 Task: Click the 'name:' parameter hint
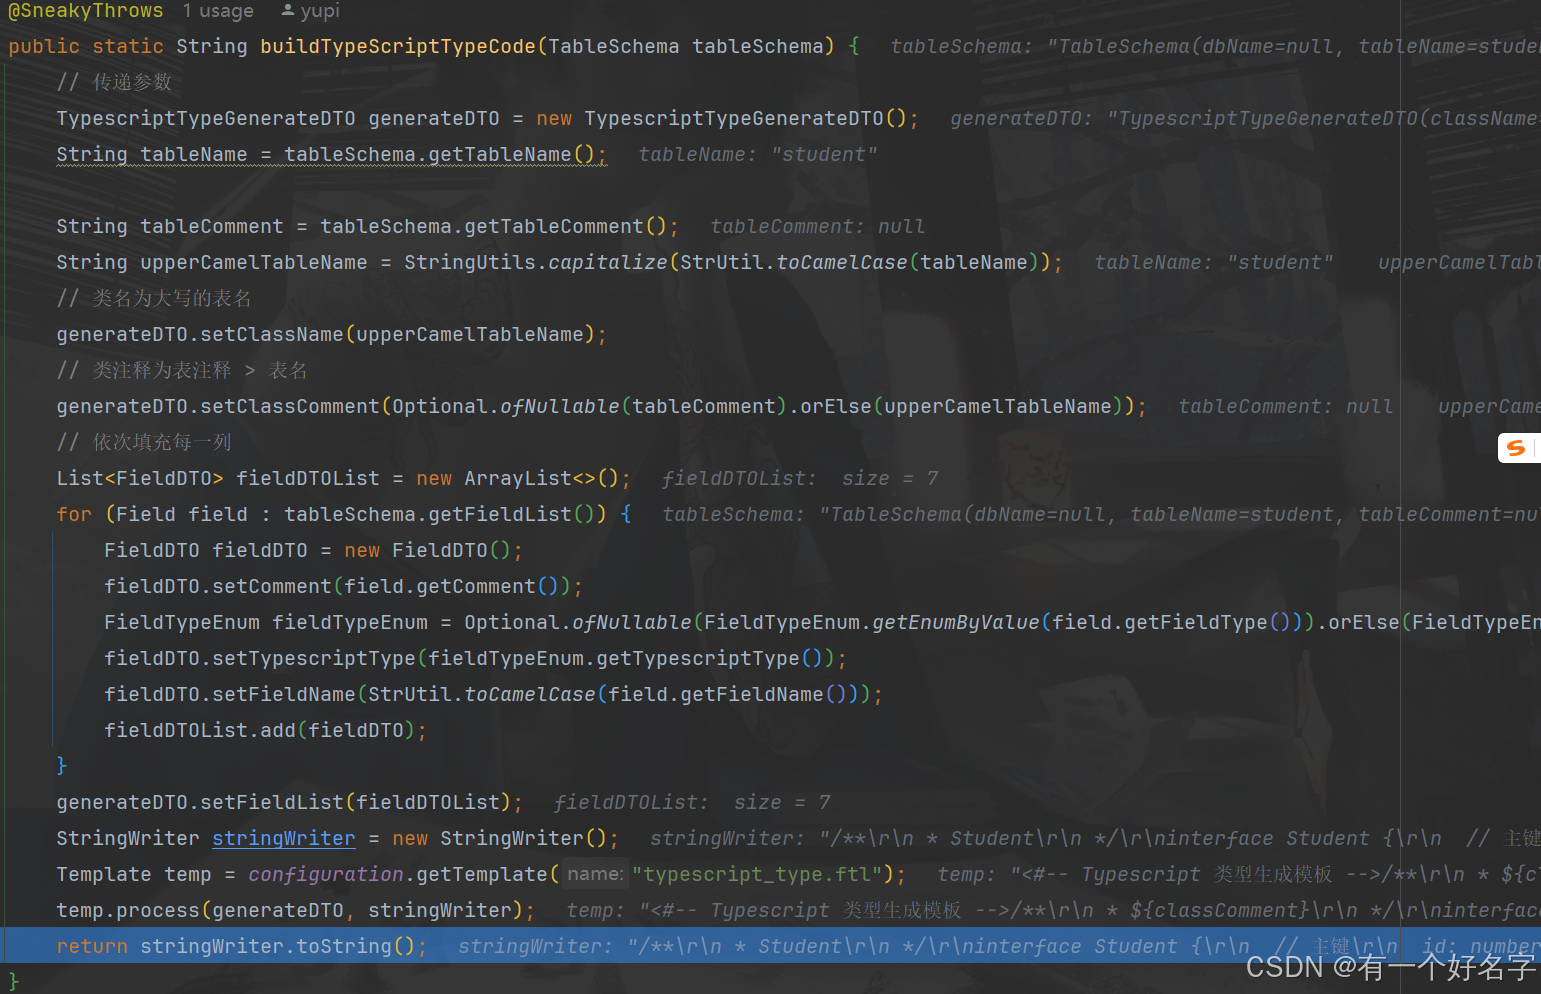pyautogui.click(x=595, y=874)
